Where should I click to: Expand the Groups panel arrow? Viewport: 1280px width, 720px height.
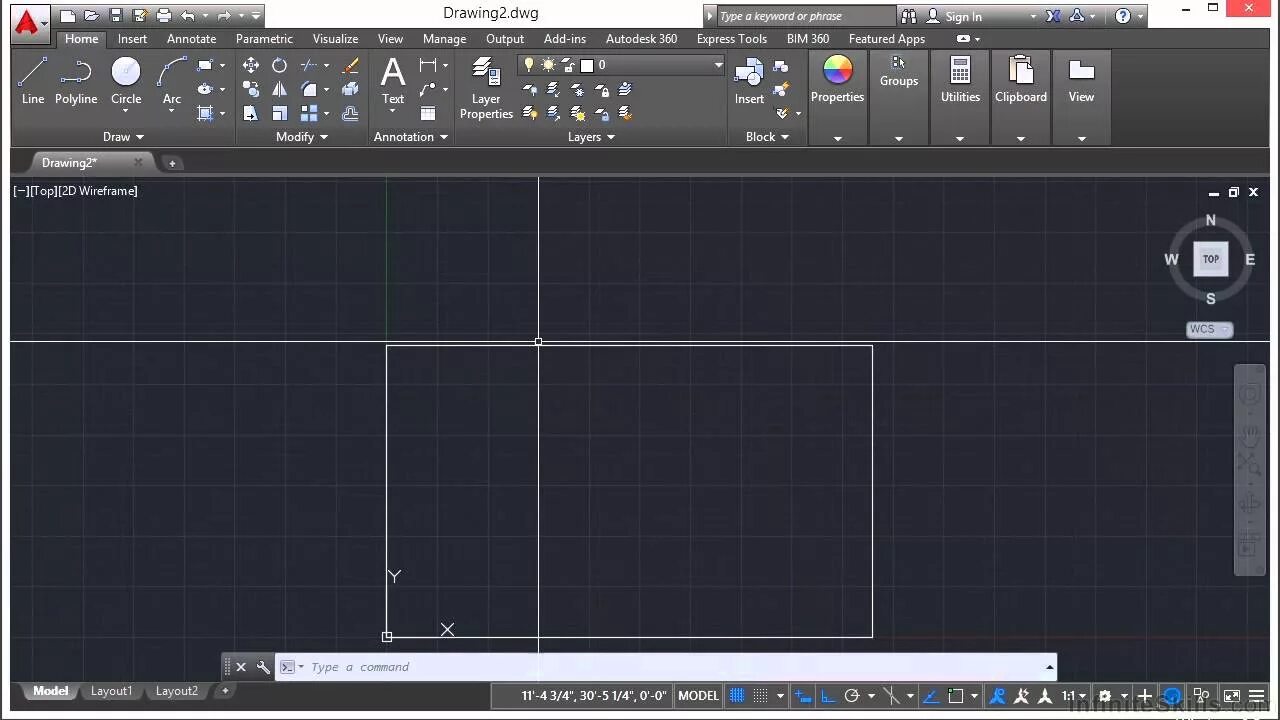coord(898,138)
